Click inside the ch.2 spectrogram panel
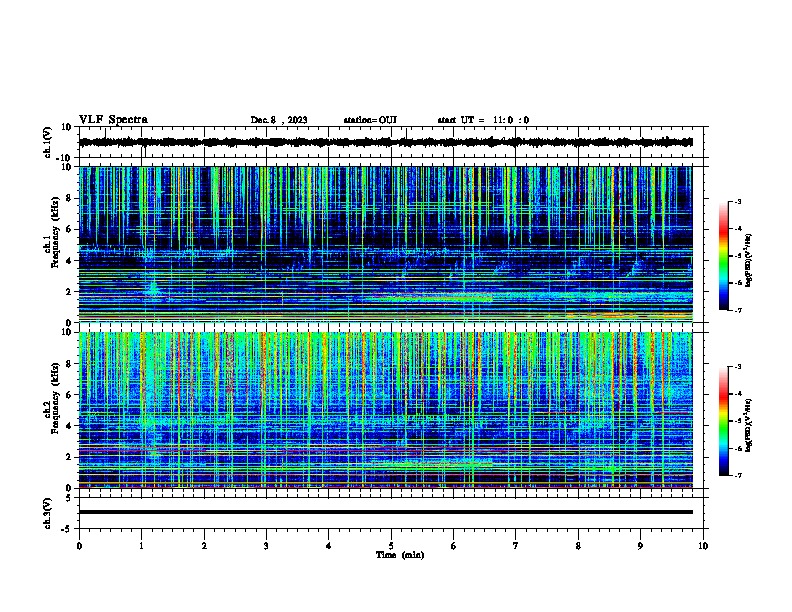Viewport: 792px width, 612px height. point(385,410)
